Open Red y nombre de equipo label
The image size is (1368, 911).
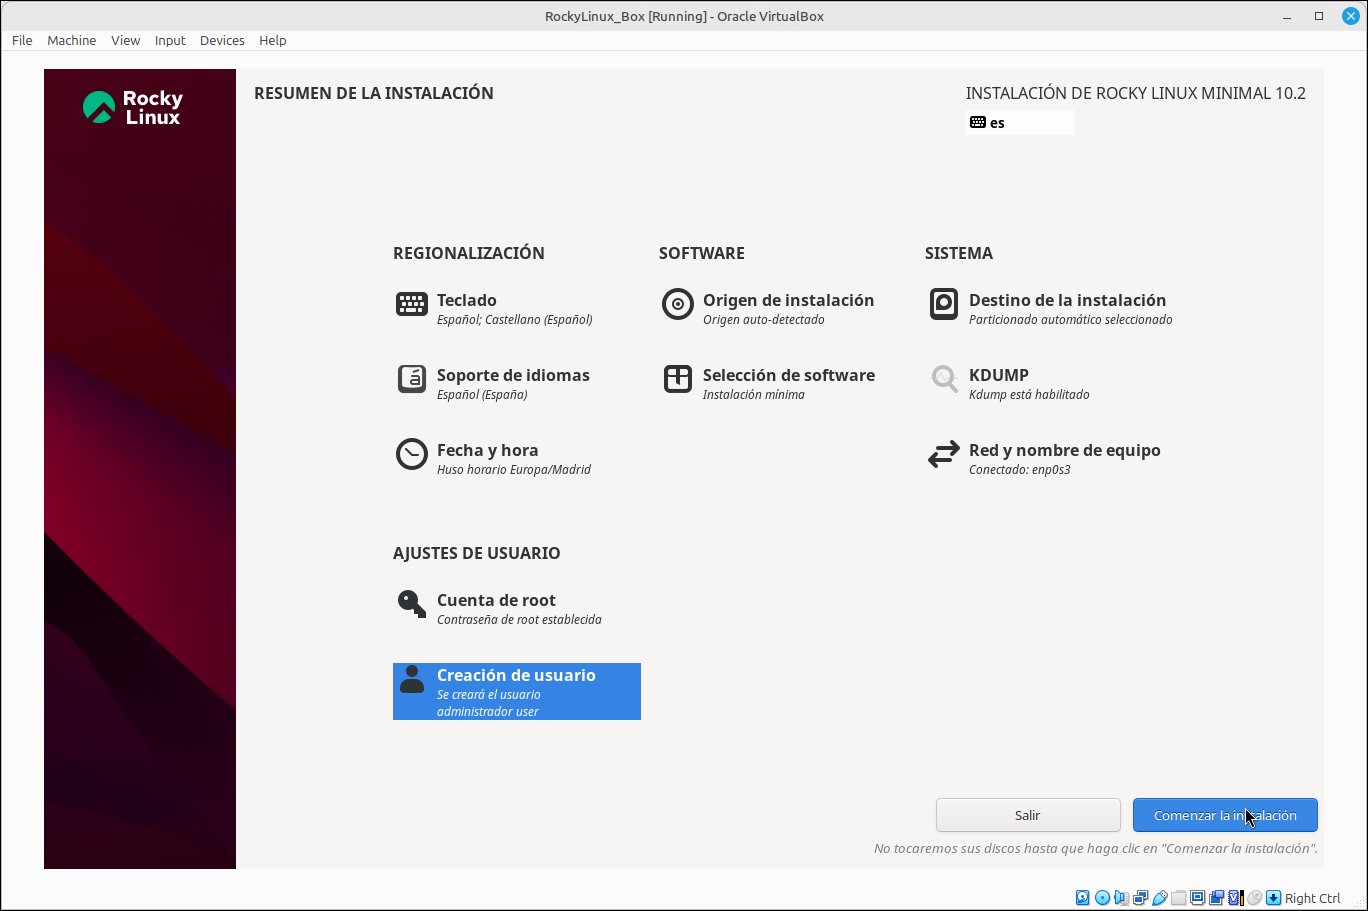(1065, 450)
